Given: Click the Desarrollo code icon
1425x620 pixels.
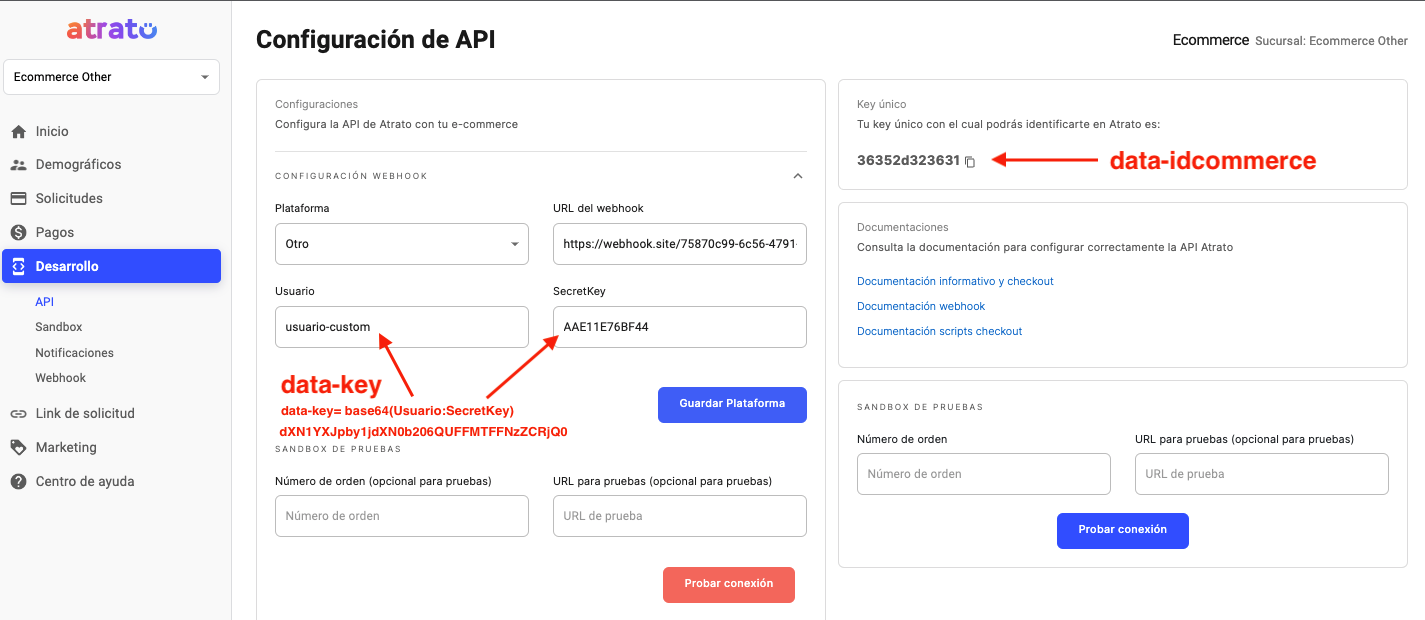Looking at the screenshot, I should [x=18, y=266].
